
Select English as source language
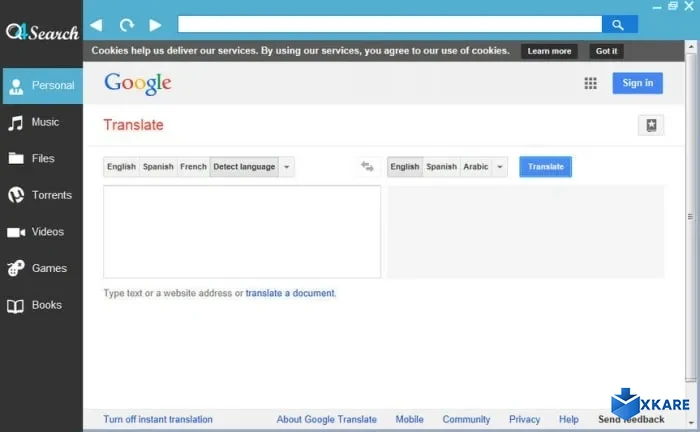click(x=121, y=166)
